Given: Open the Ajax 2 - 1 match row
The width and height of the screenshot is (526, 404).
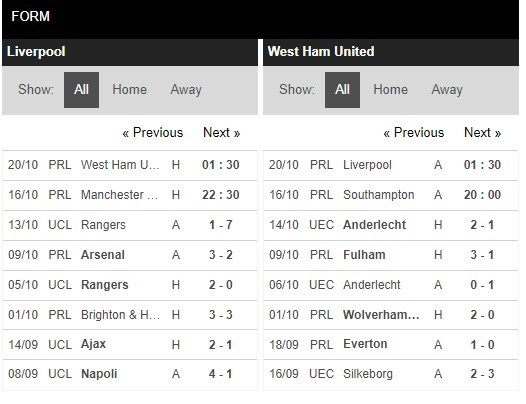Looking at the screenshot, I should point(130,345).
